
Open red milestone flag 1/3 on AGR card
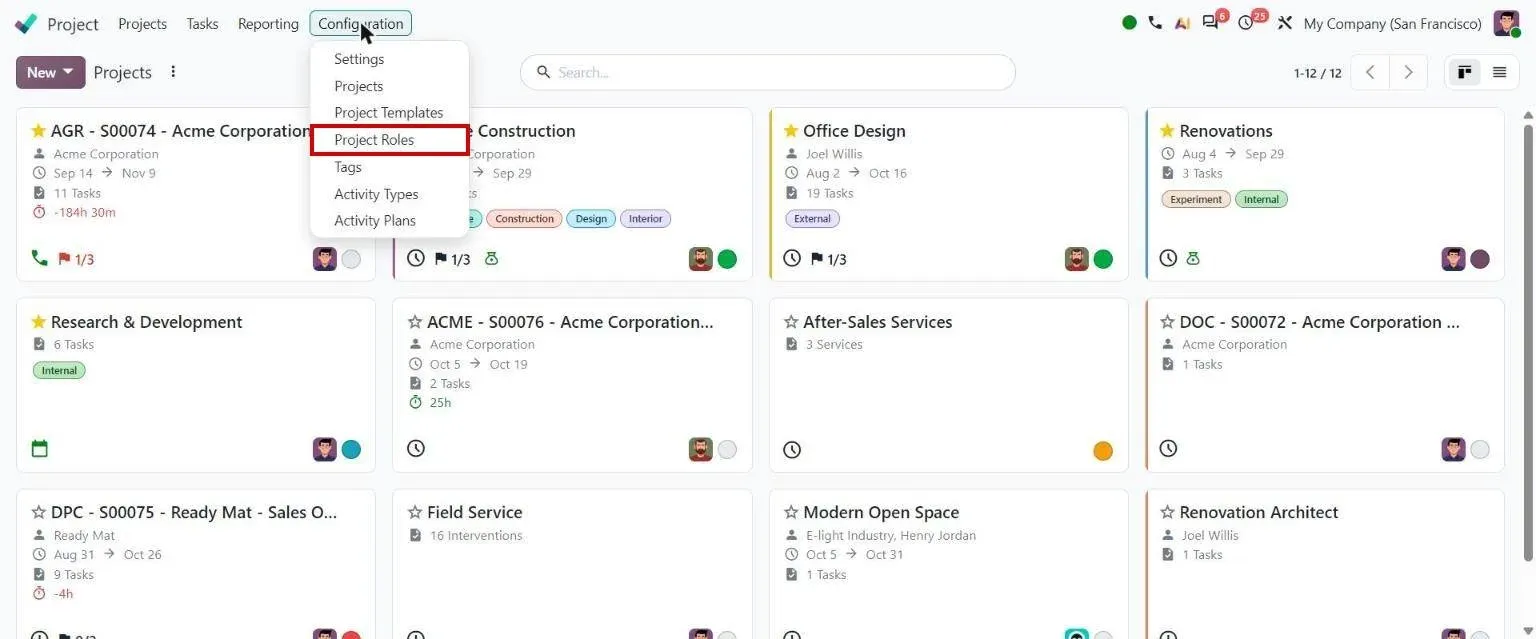[x=76, y=259]
